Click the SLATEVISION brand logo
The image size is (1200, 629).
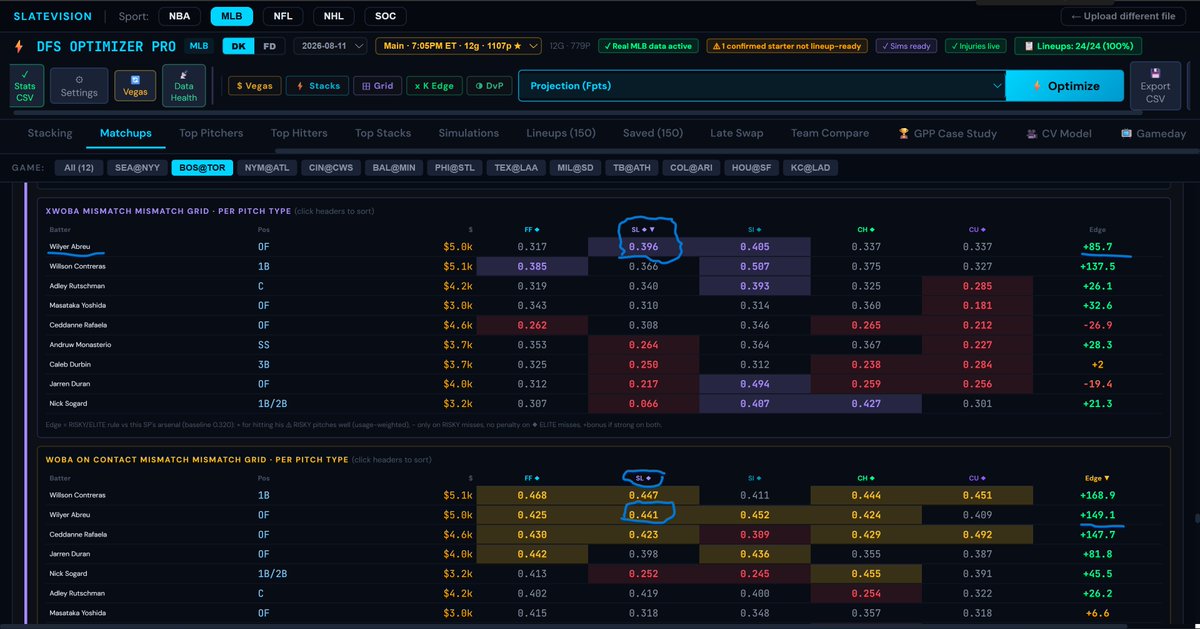tap(52, 16)
